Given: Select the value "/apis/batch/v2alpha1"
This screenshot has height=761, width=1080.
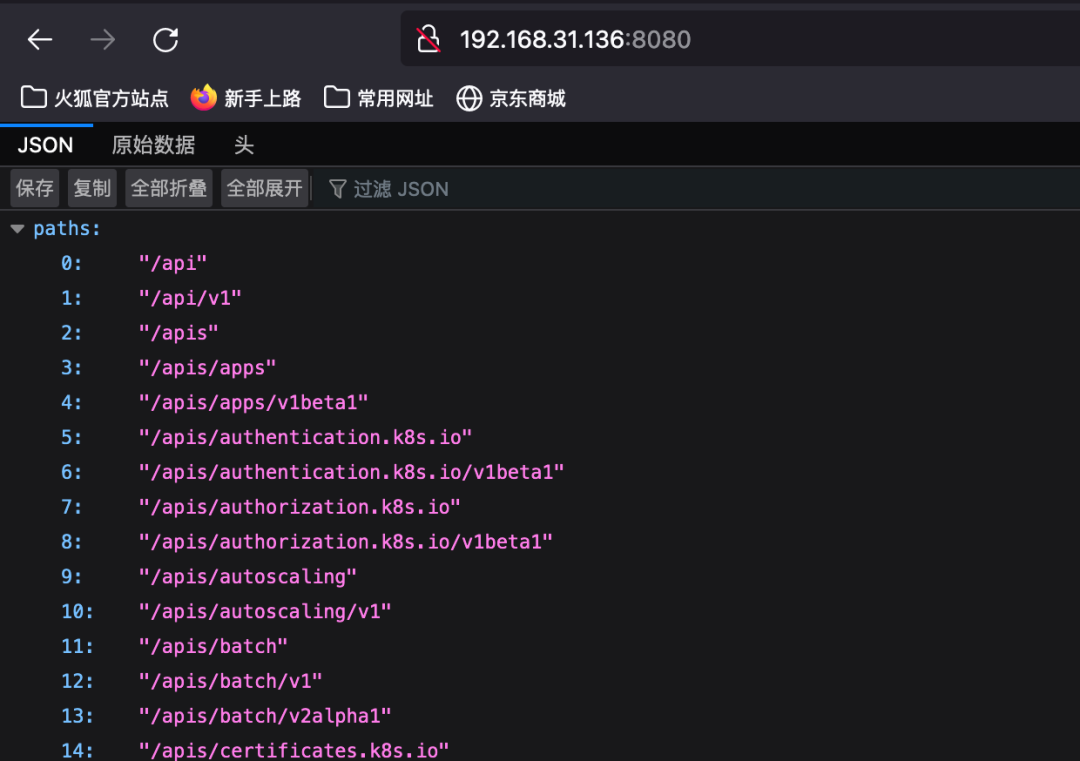Looking at the screenshot, I should click(x=265, y=716).
